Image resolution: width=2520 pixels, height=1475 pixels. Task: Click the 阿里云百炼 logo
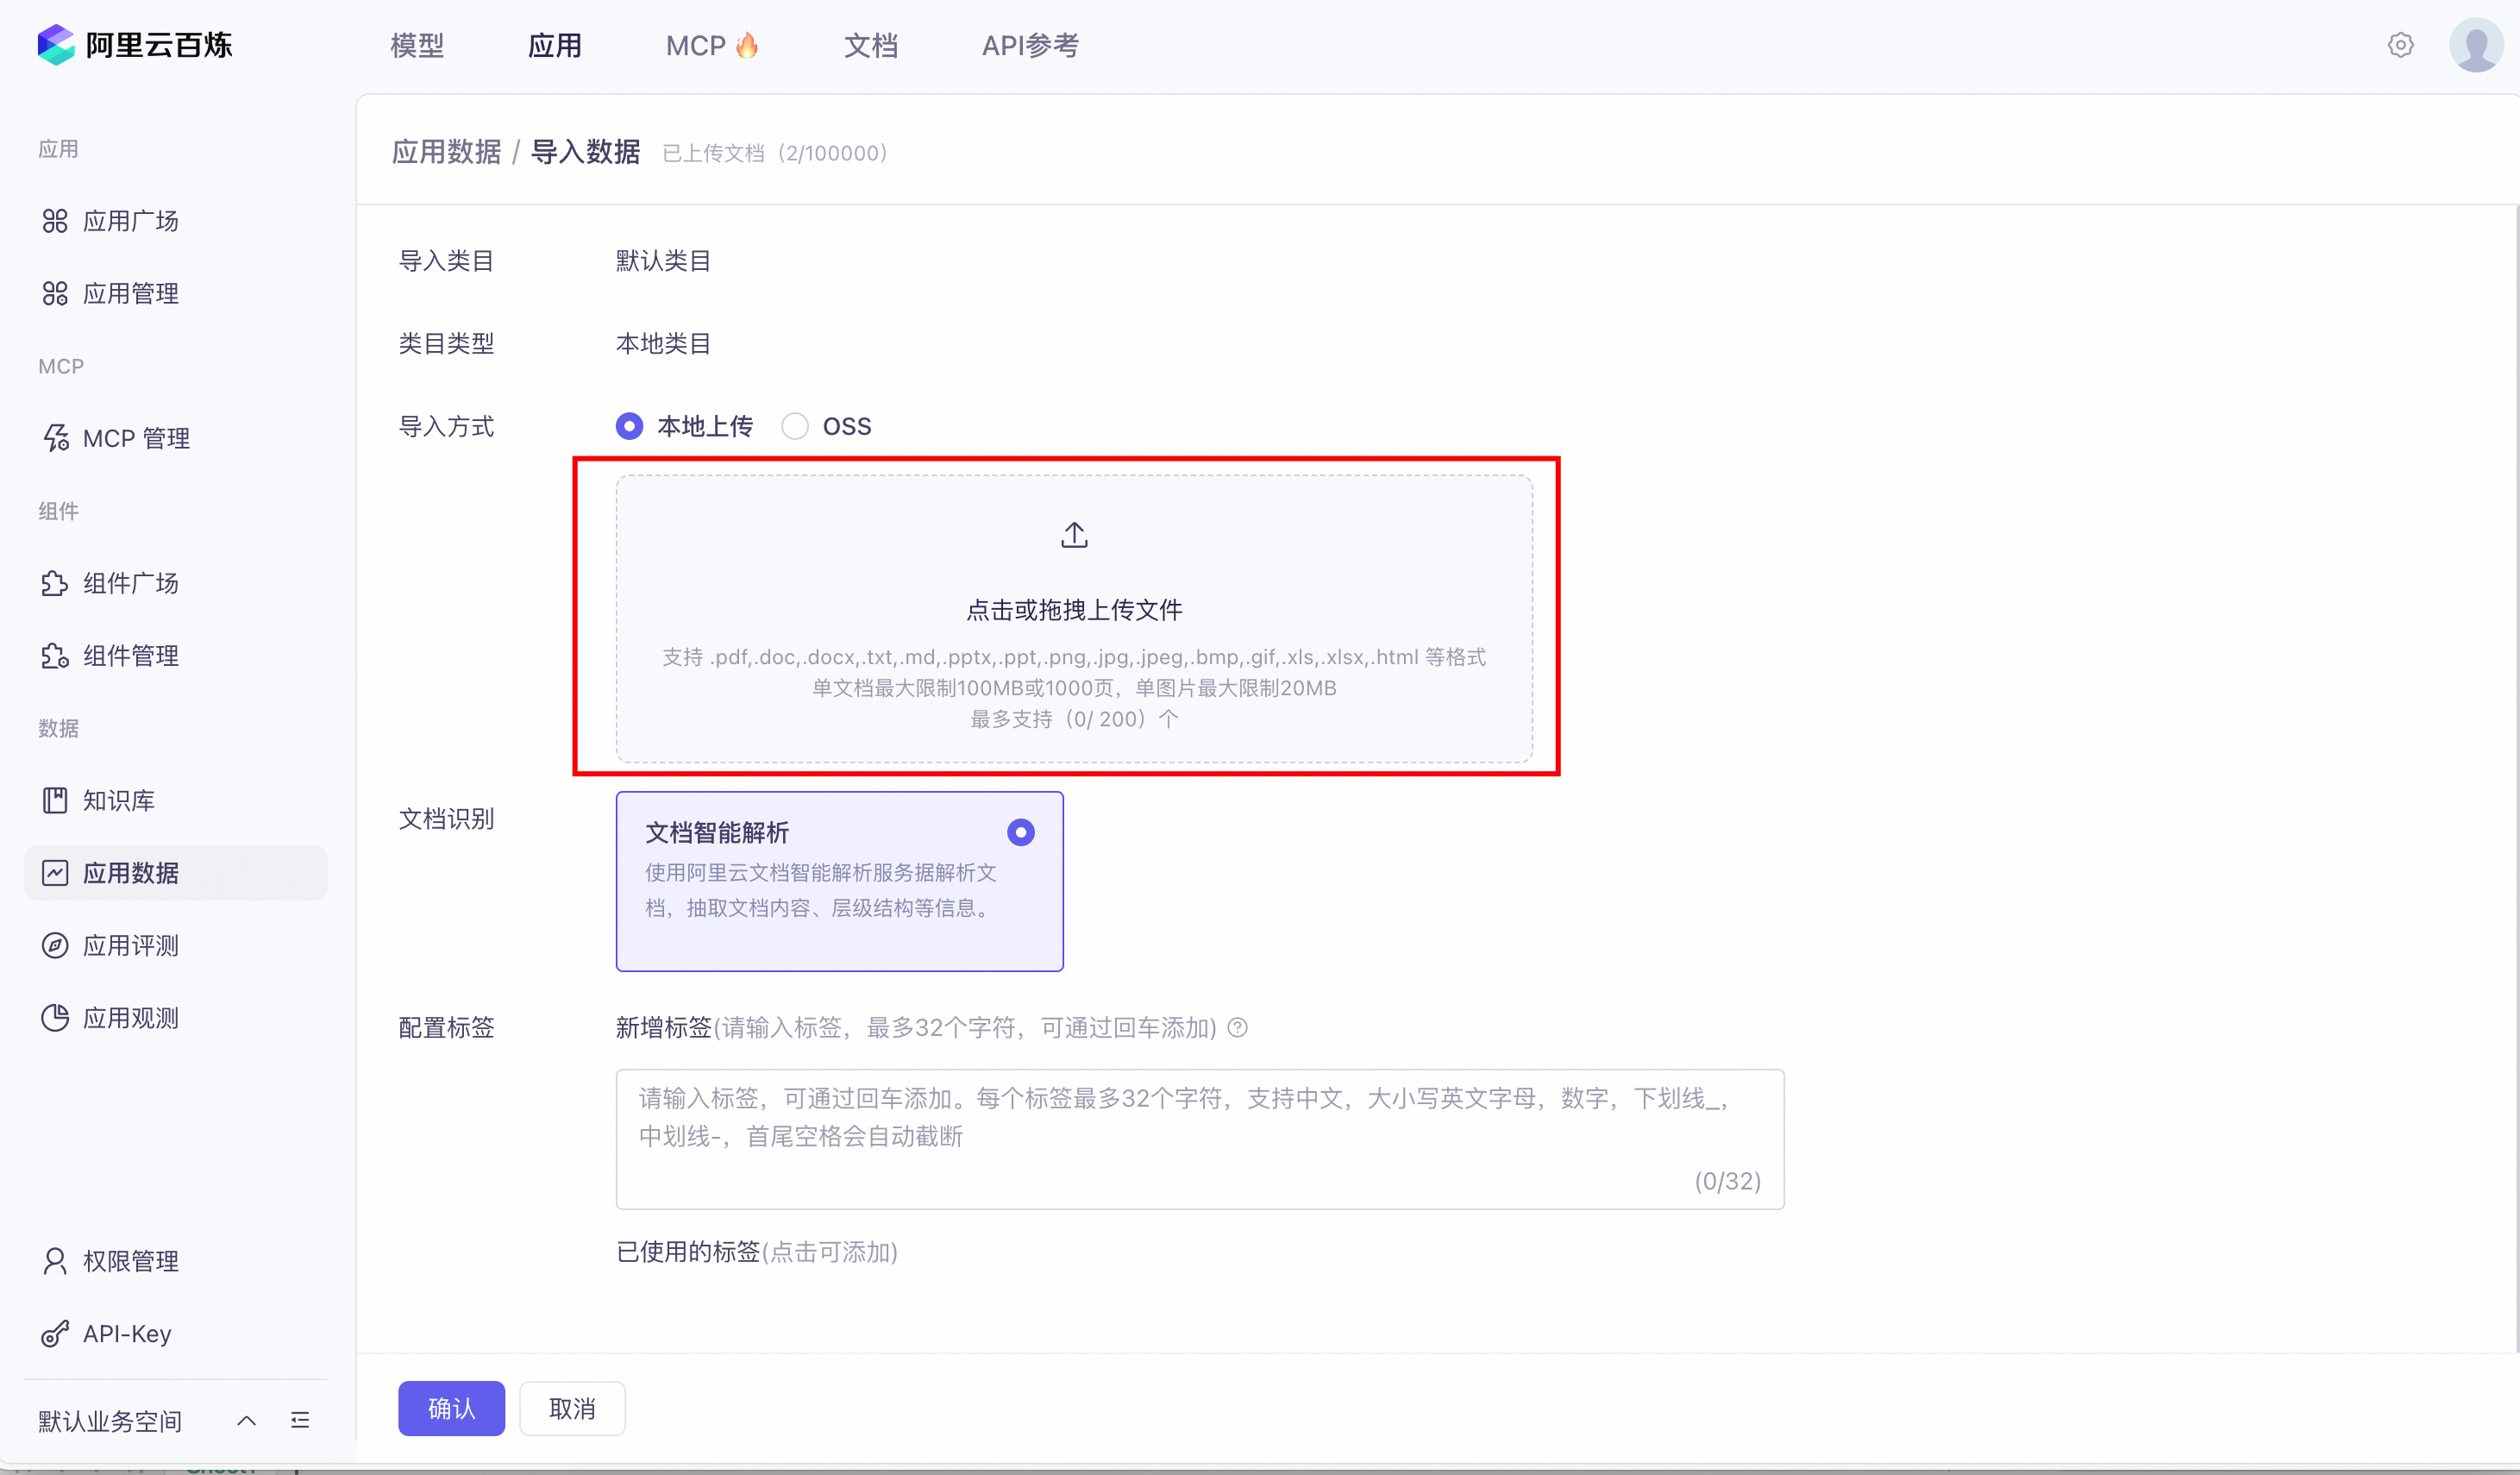(x=135, y=45)
